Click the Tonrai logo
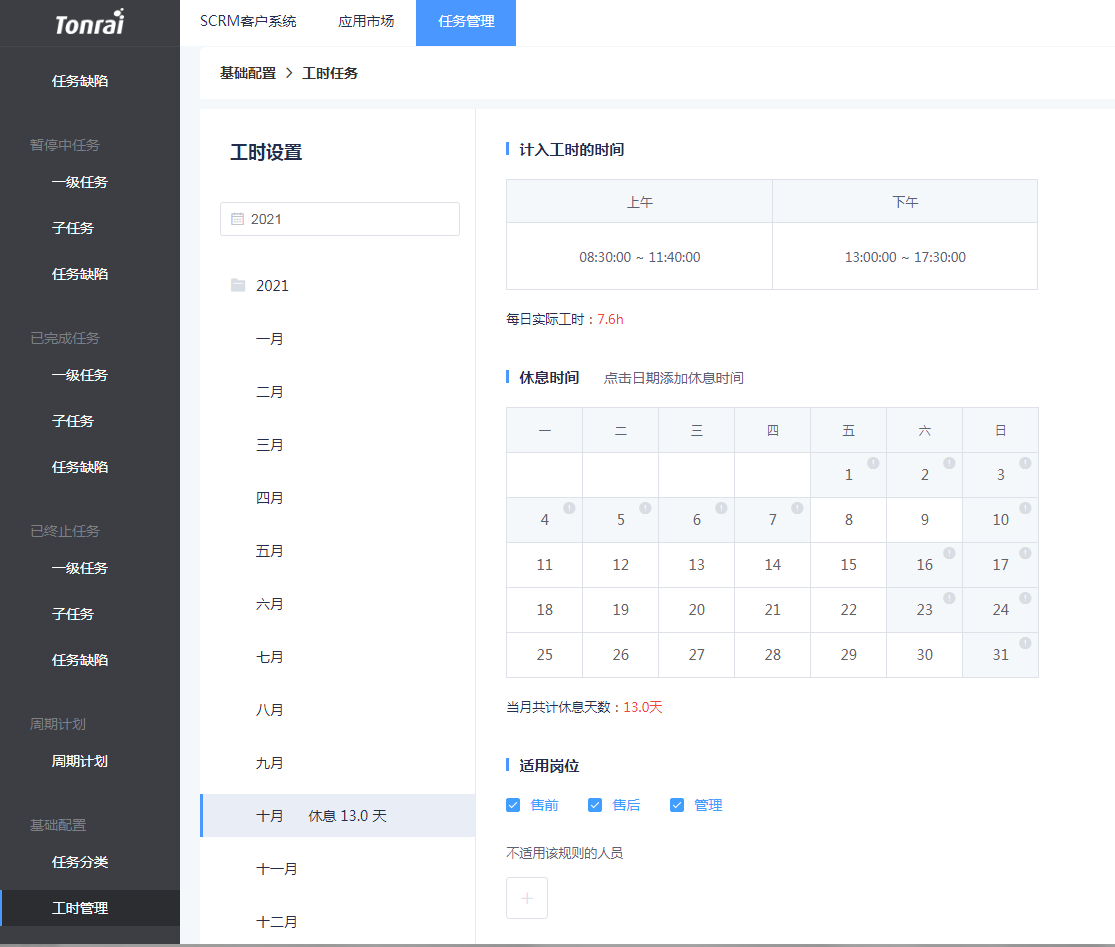 [x=90, y=23]
